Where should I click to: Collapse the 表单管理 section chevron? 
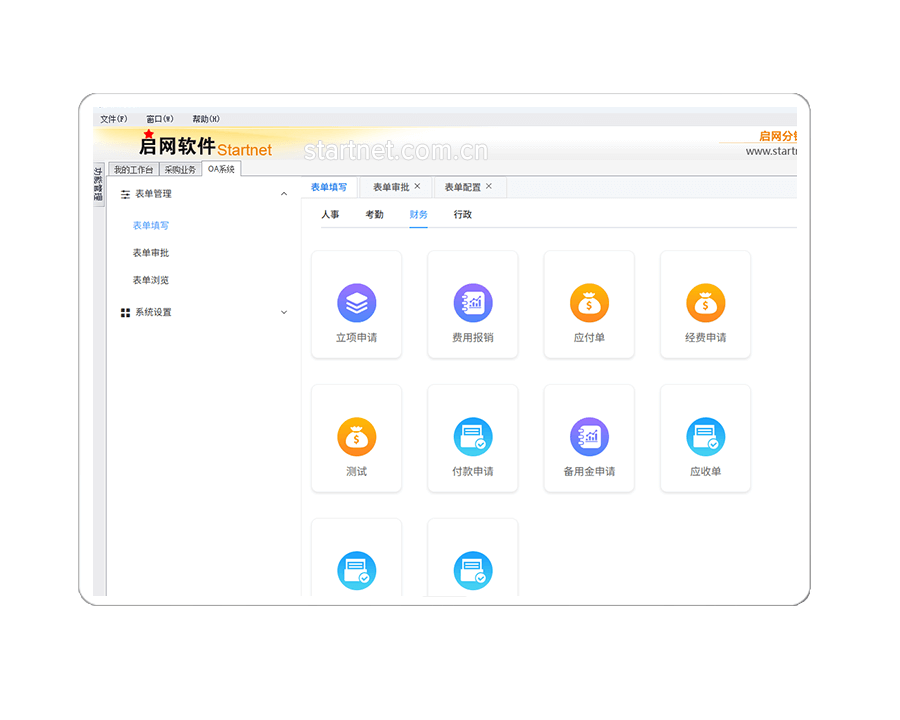point(284,194)
